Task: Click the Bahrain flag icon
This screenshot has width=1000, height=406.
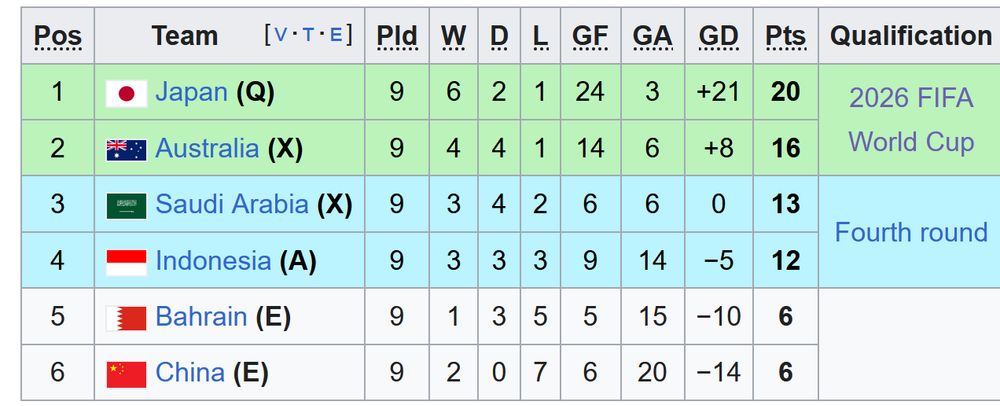Action: (x=126, y=318)
